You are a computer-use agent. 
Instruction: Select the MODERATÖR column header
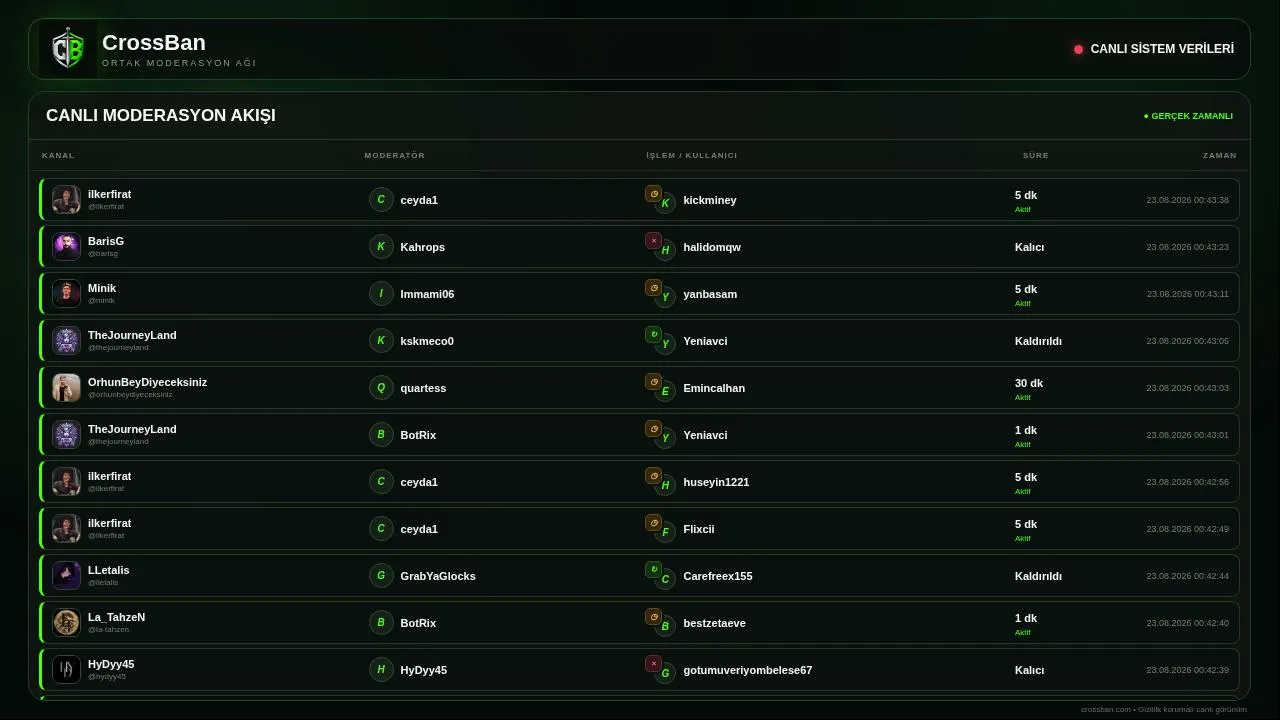tap(395, 155)
